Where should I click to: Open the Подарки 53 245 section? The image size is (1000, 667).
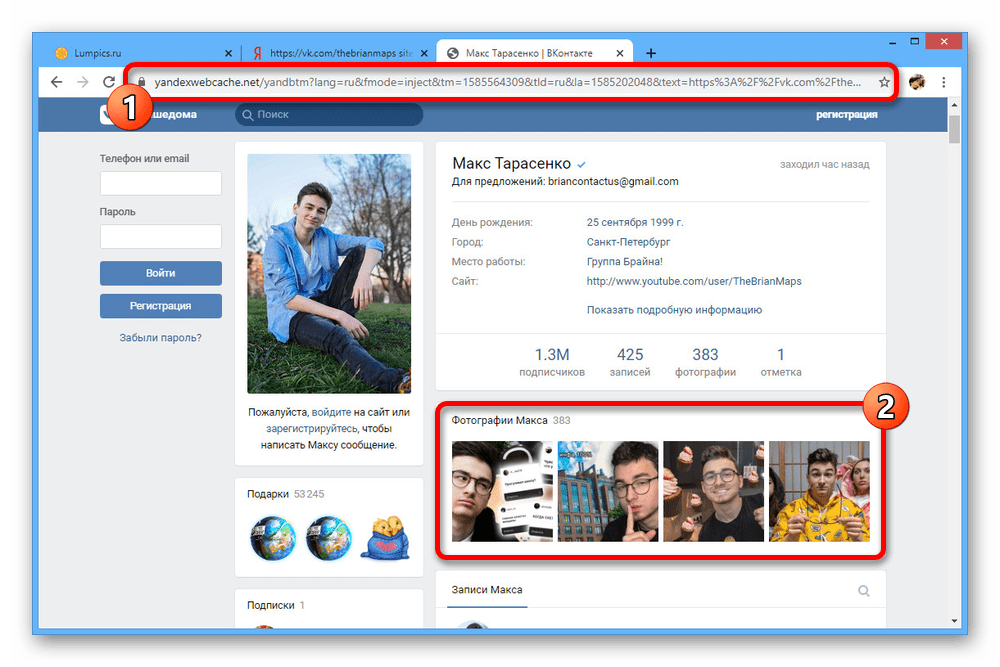click(285, 494)
